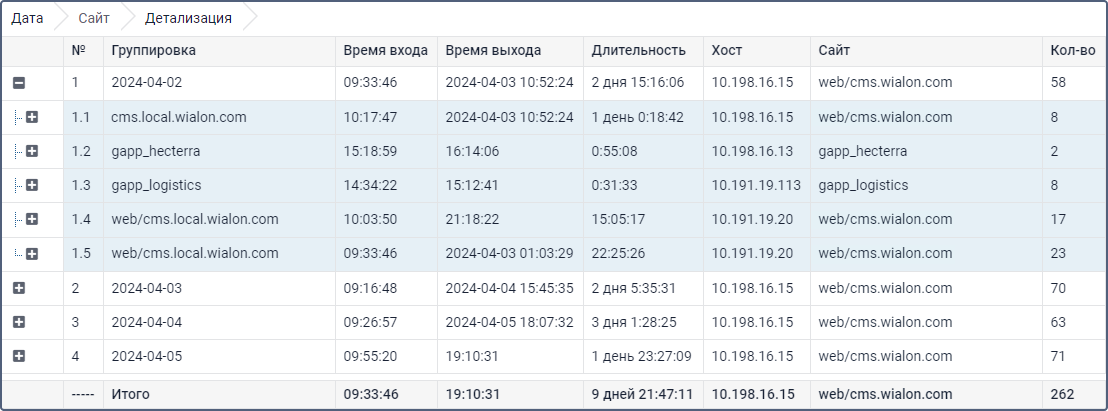Click the Хост column header
Image resolution: width=1108 pixels, height=411 pixels.
(727, 50)
